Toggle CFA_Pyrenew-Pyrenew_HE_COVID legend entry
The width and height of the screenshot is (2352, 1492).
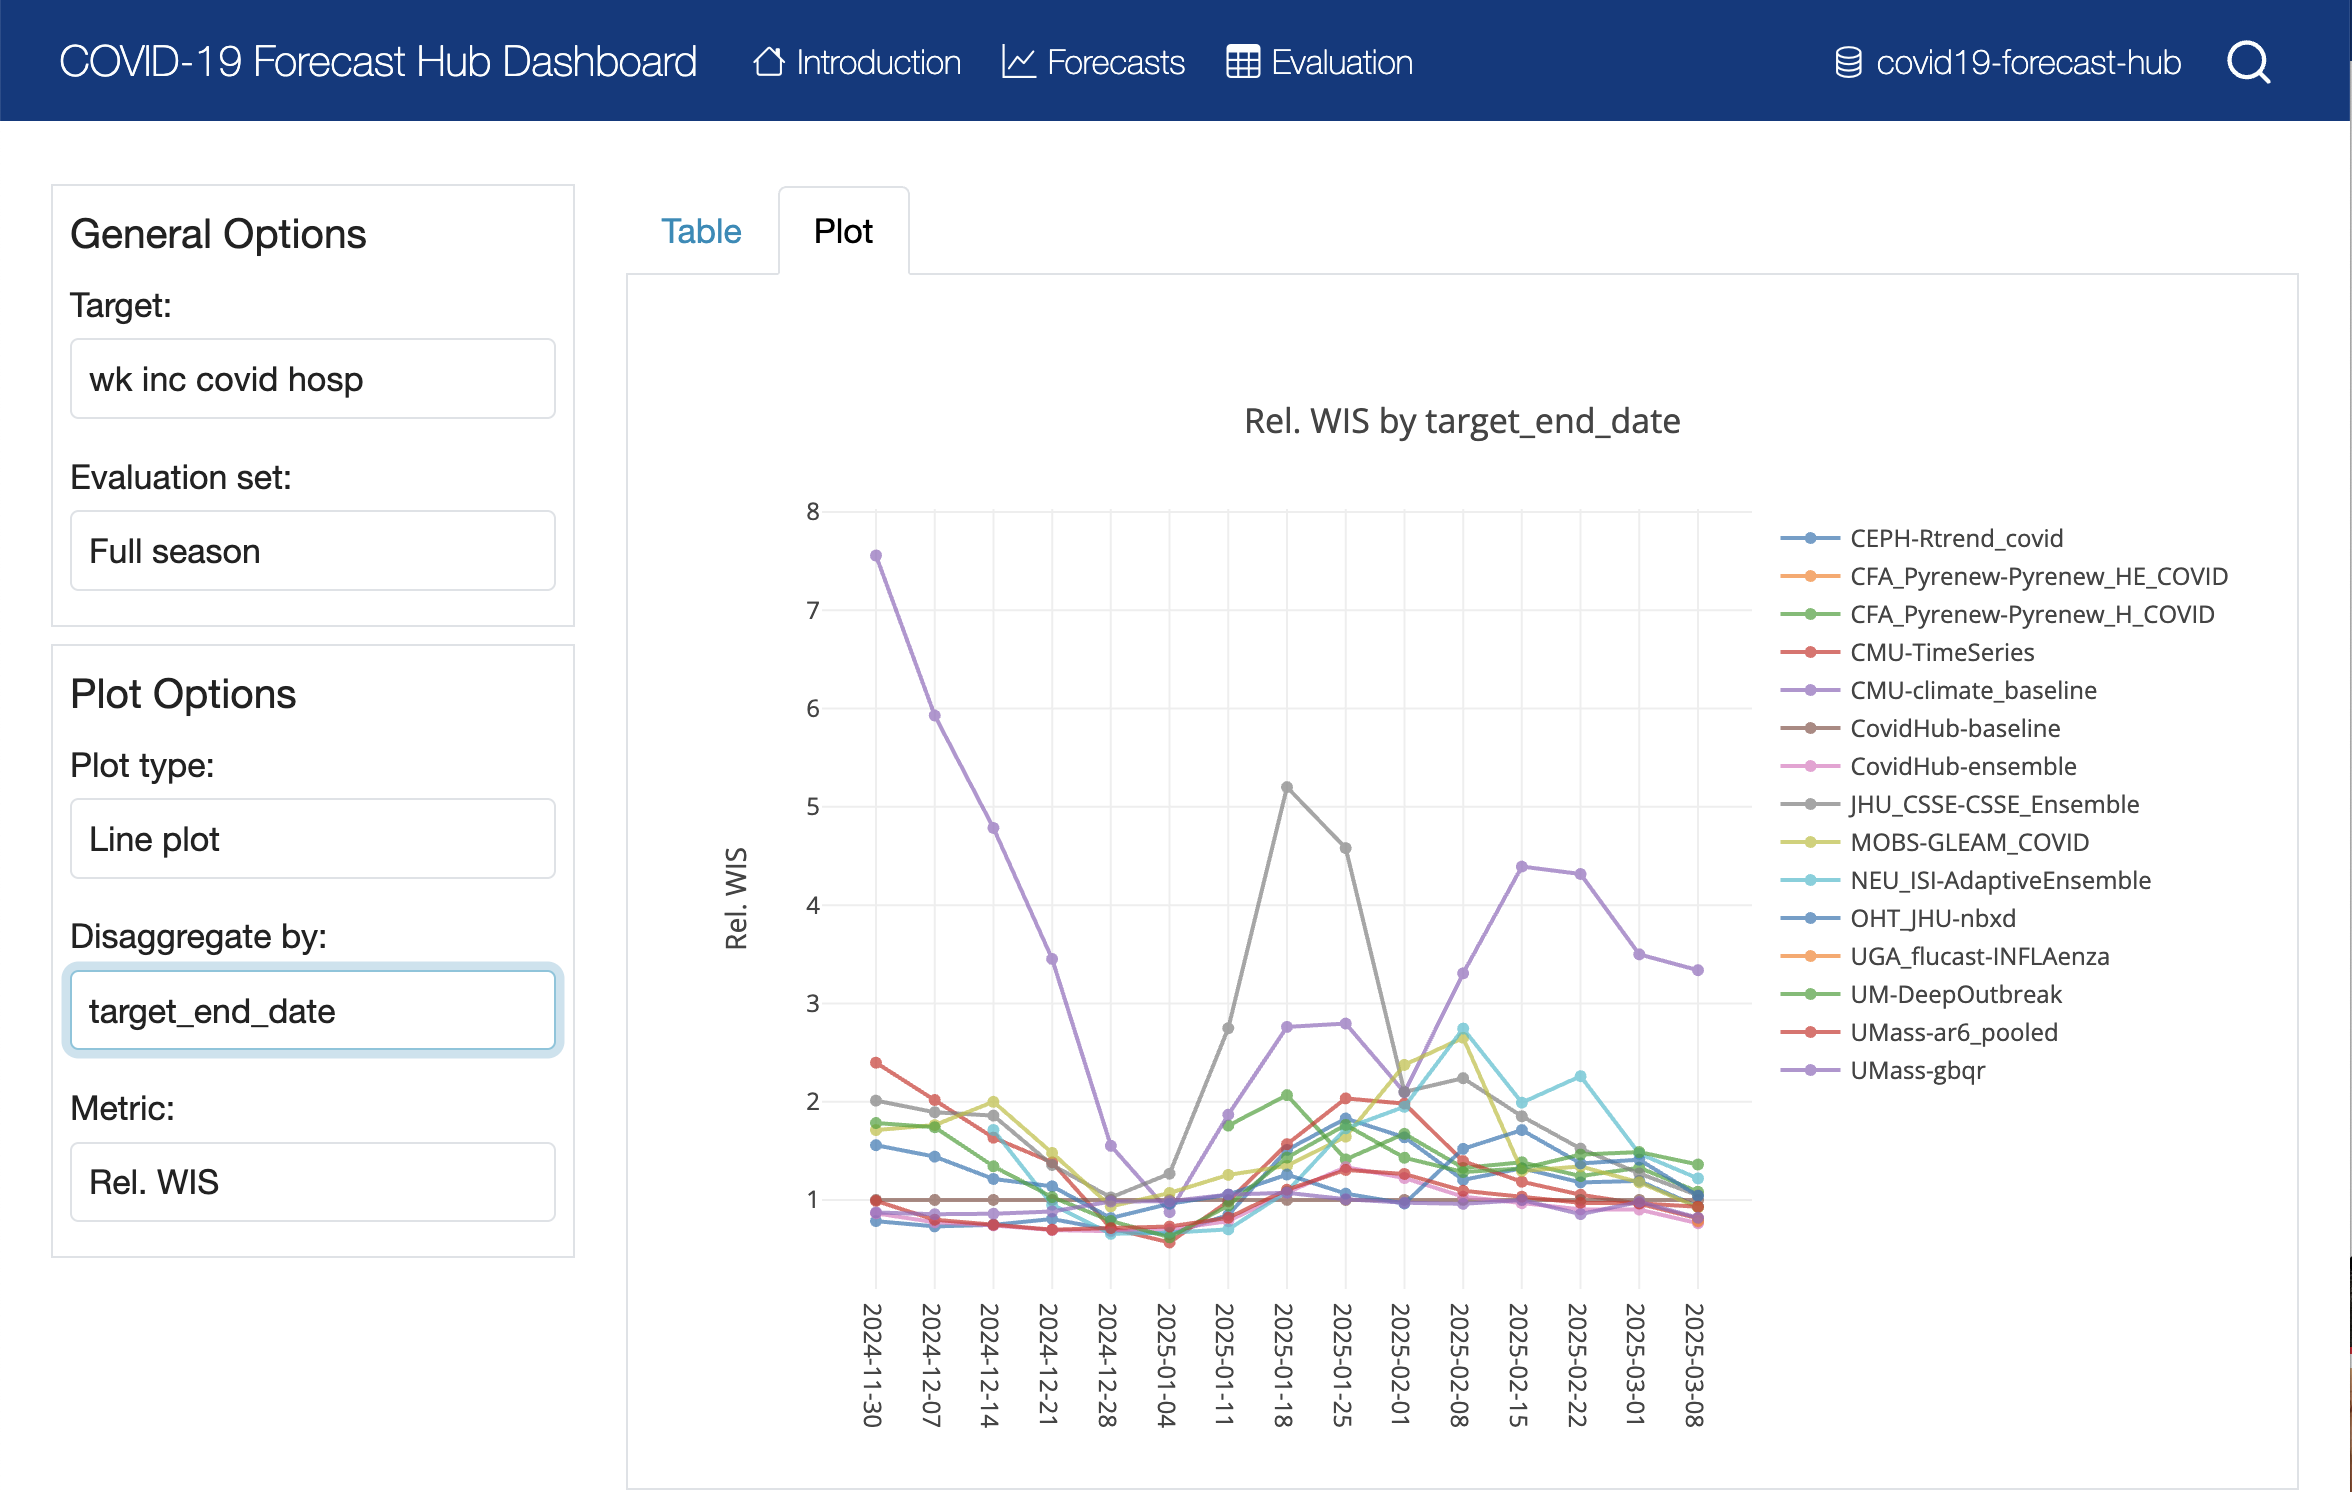(2004, 576)
